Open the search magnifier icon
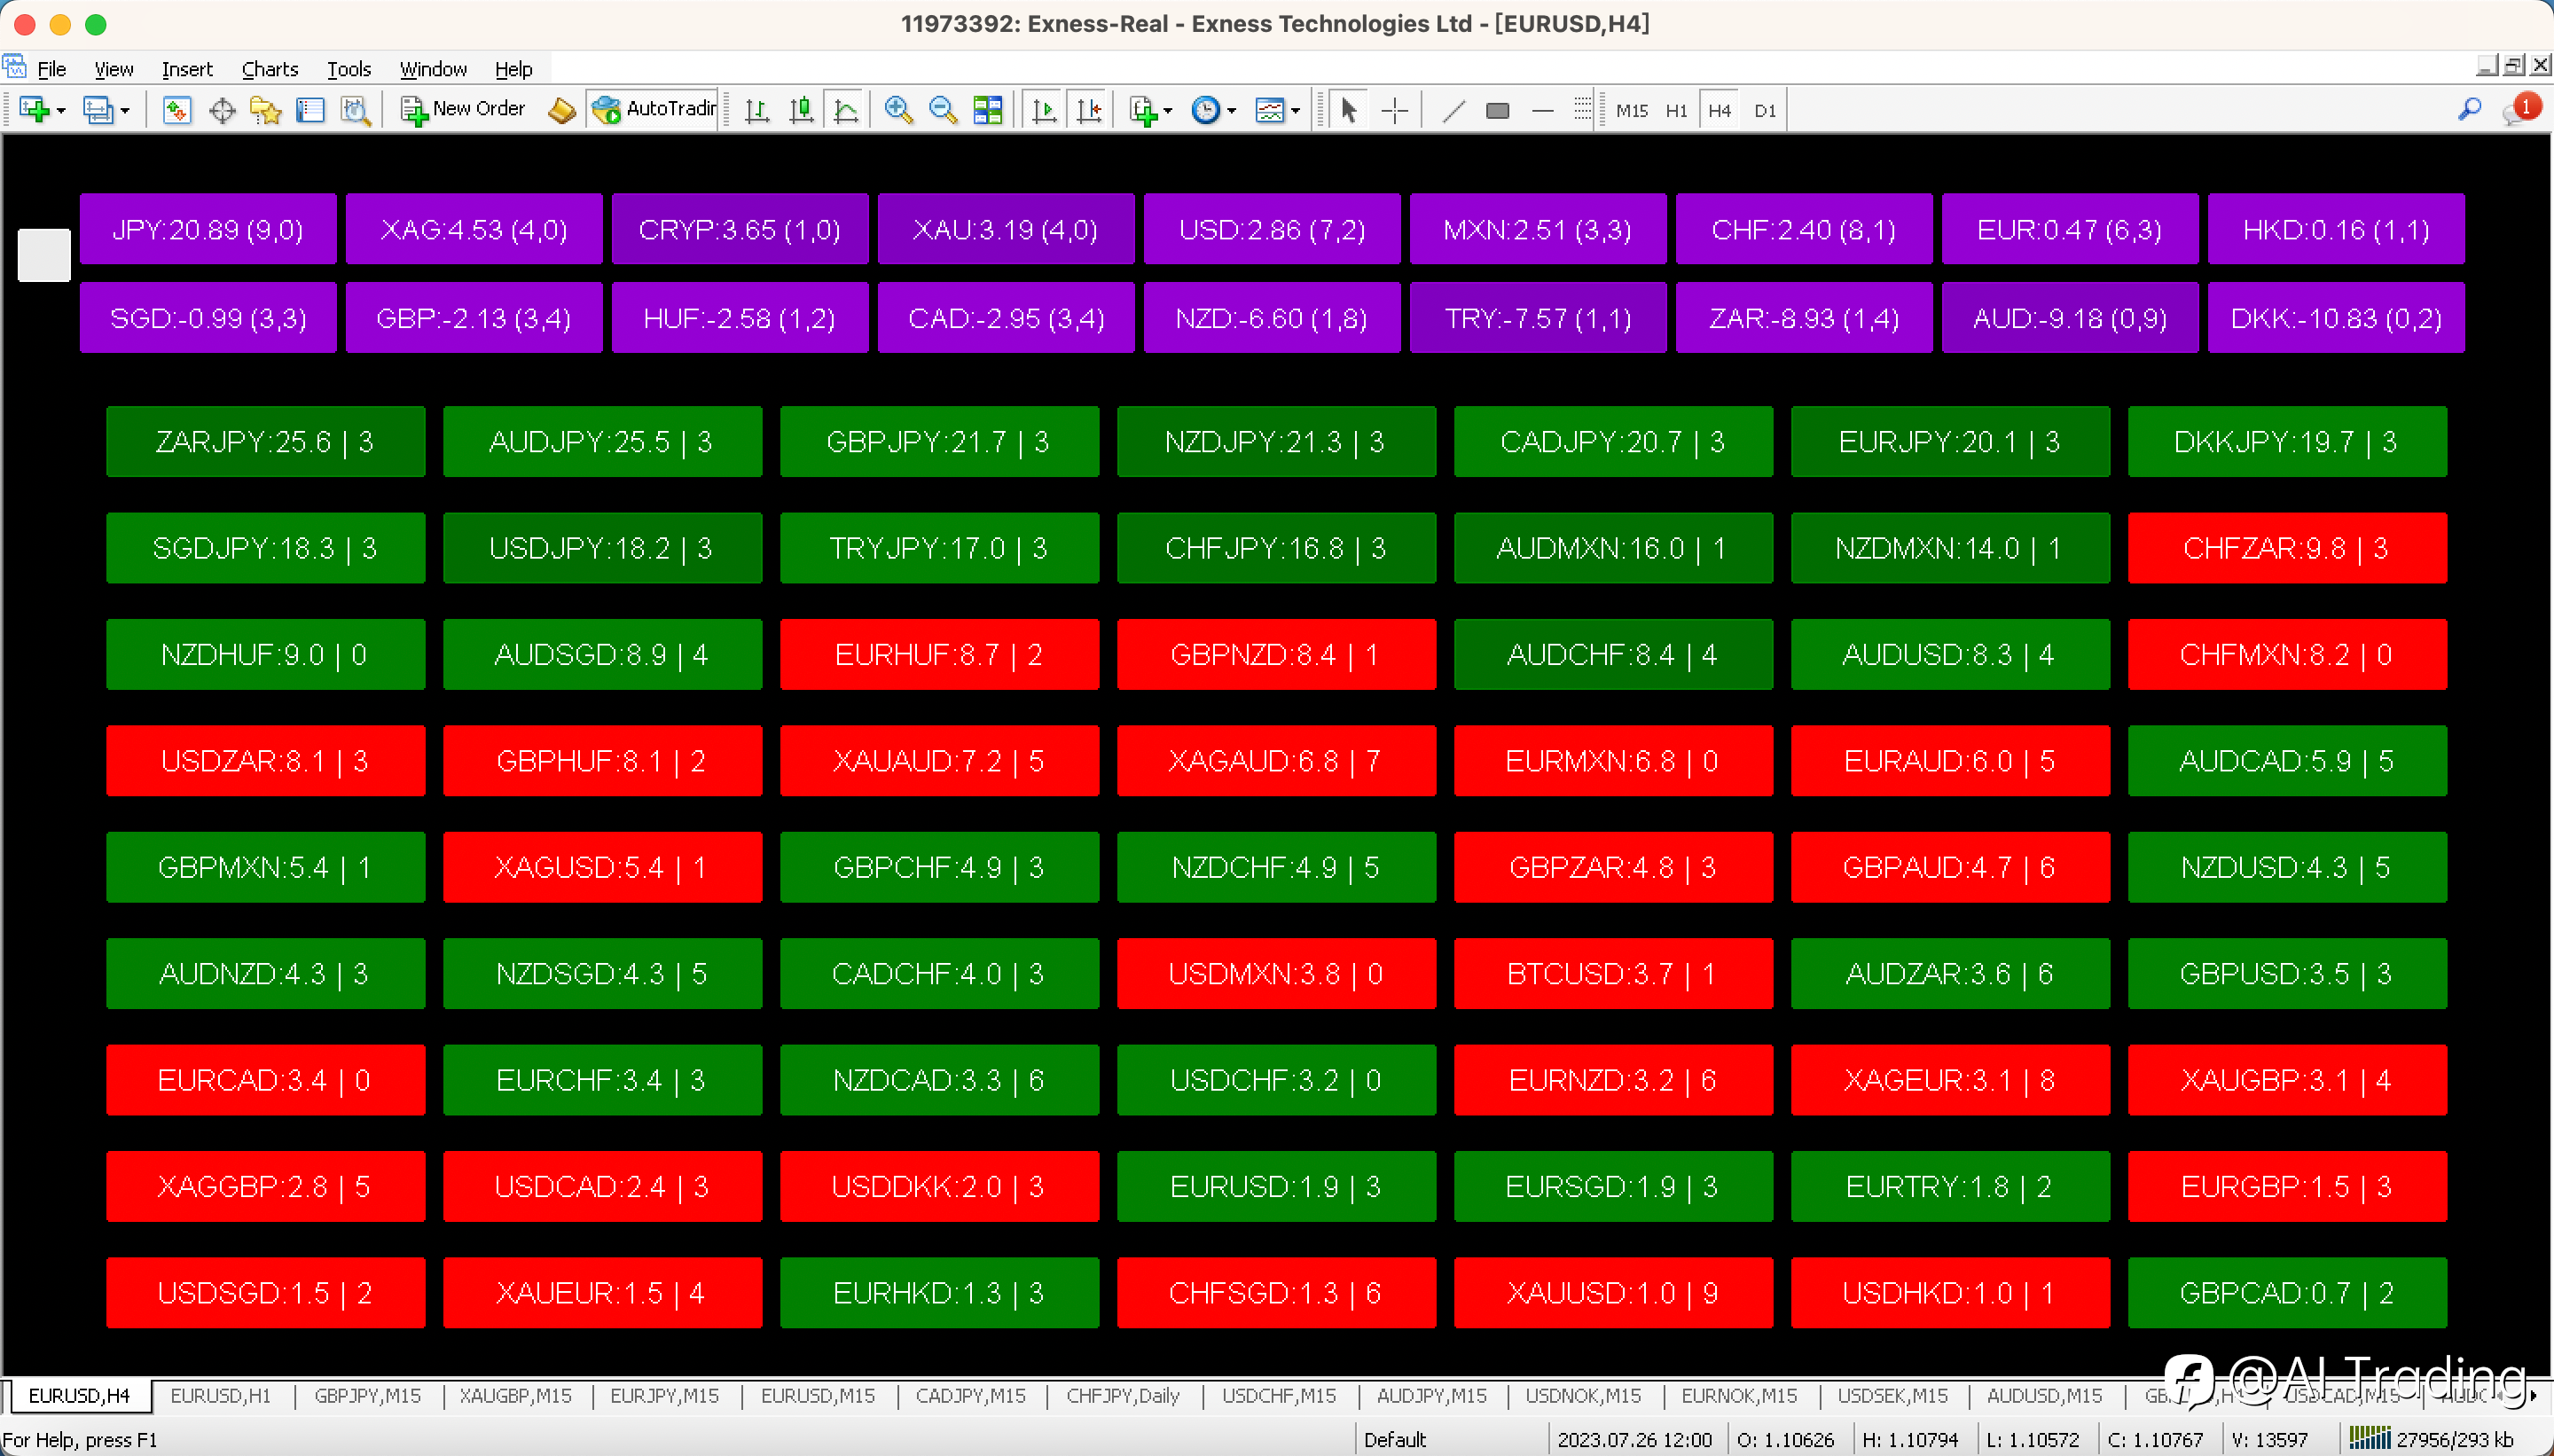 2470,109
